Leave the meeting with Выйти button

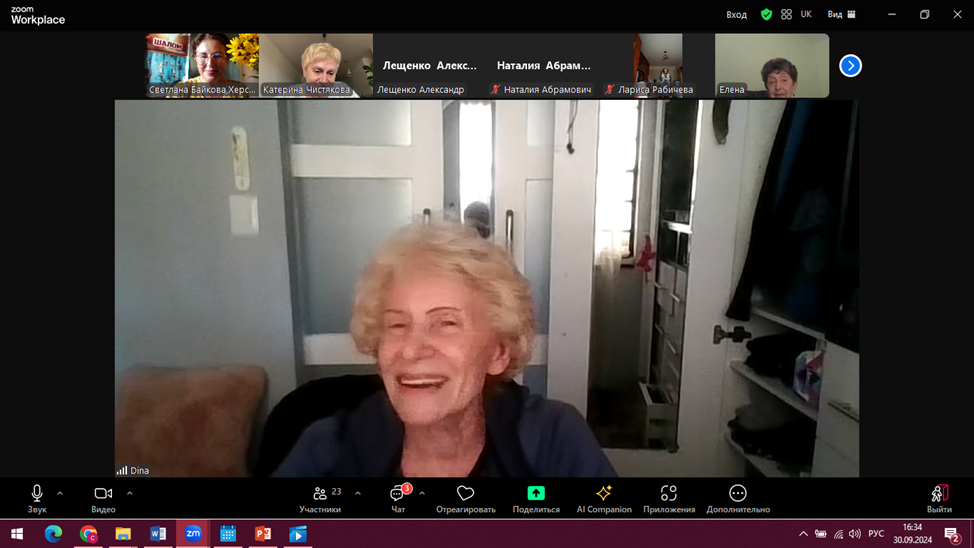939,496
